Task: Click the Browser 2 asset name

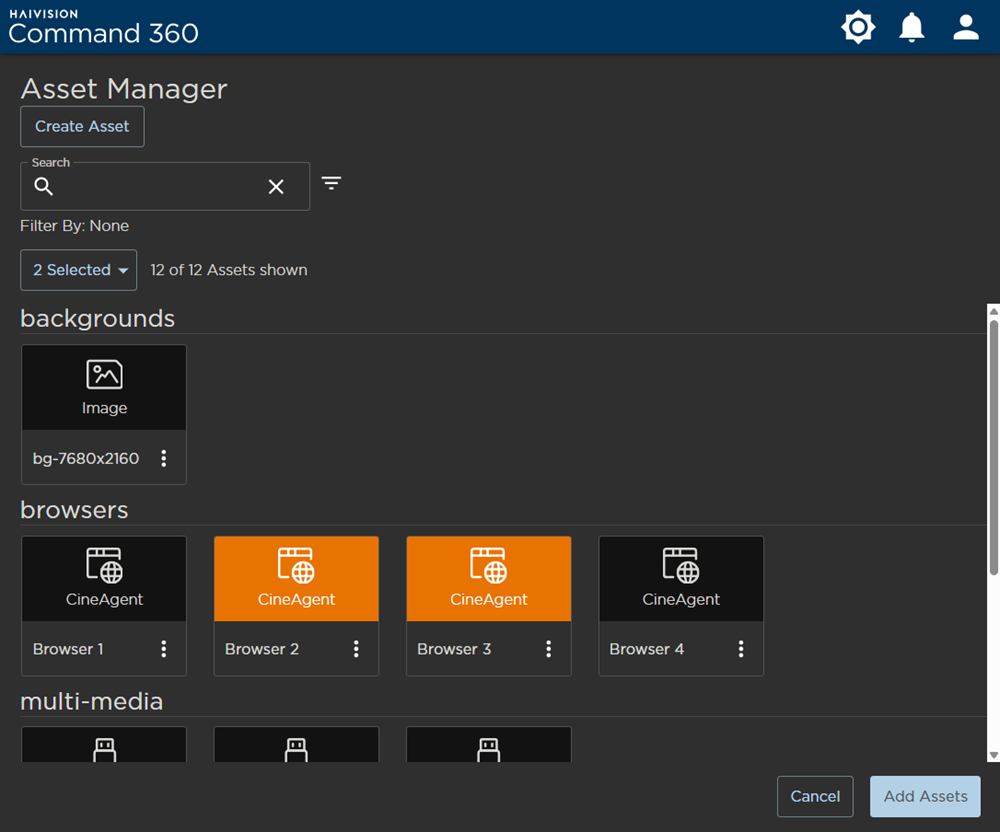Action: 261,649
